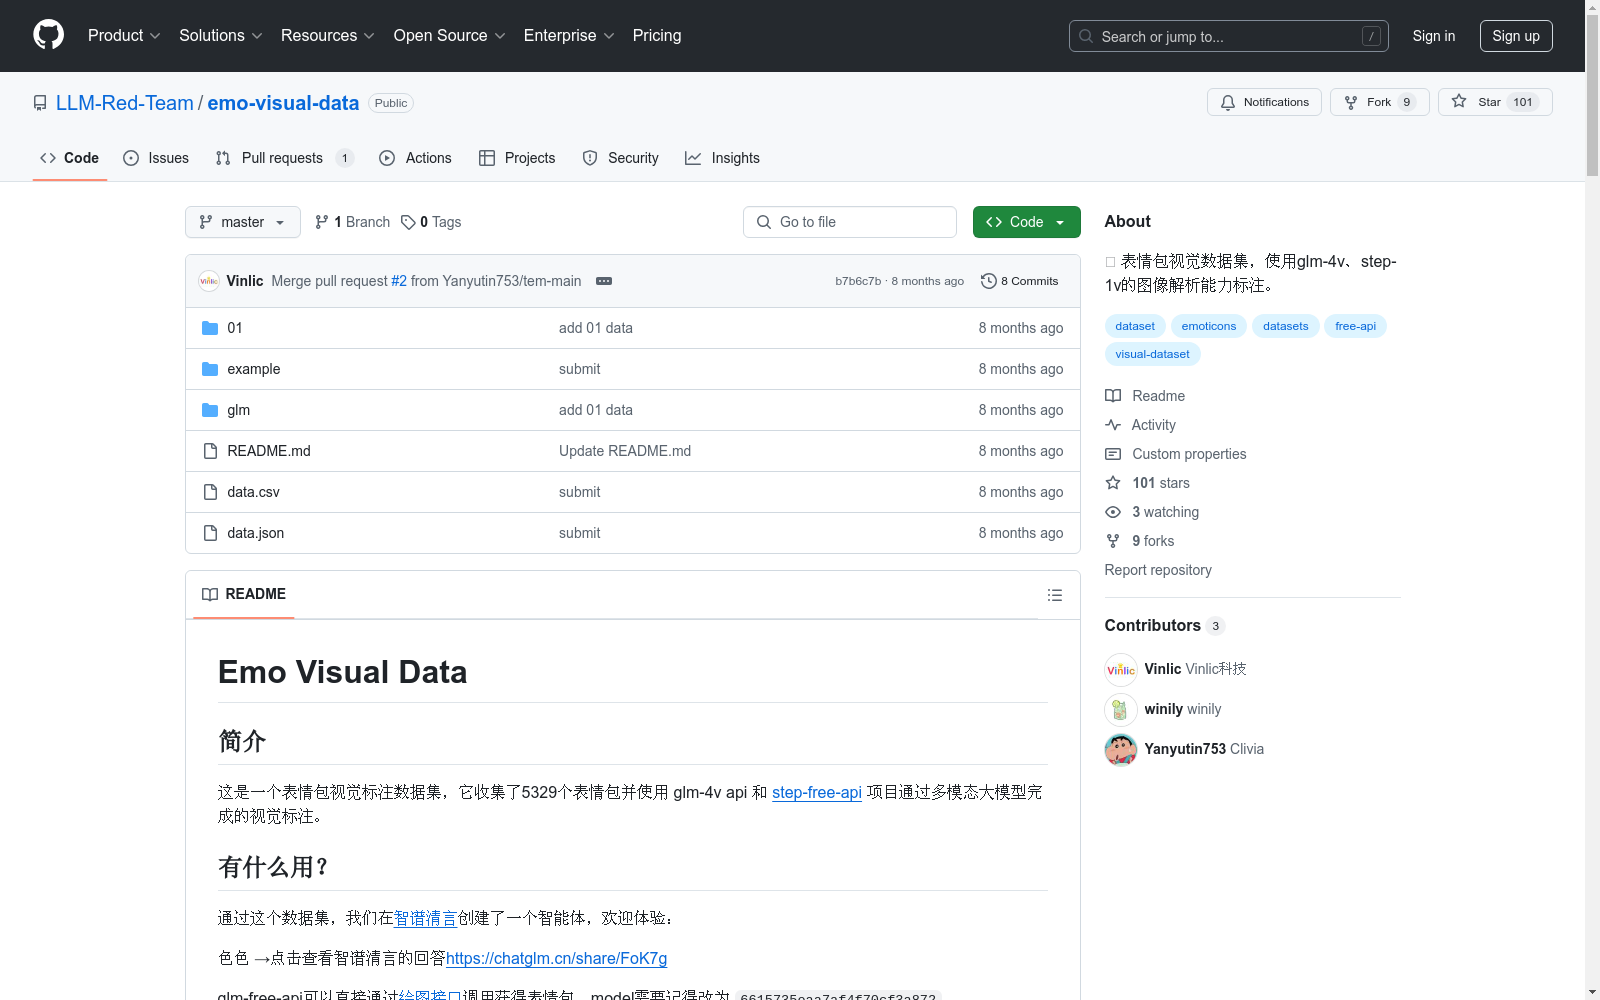Open the Product dropdown menu
The width and height of the screenshot is (1600, 1000).
click(x=124, y=35)
